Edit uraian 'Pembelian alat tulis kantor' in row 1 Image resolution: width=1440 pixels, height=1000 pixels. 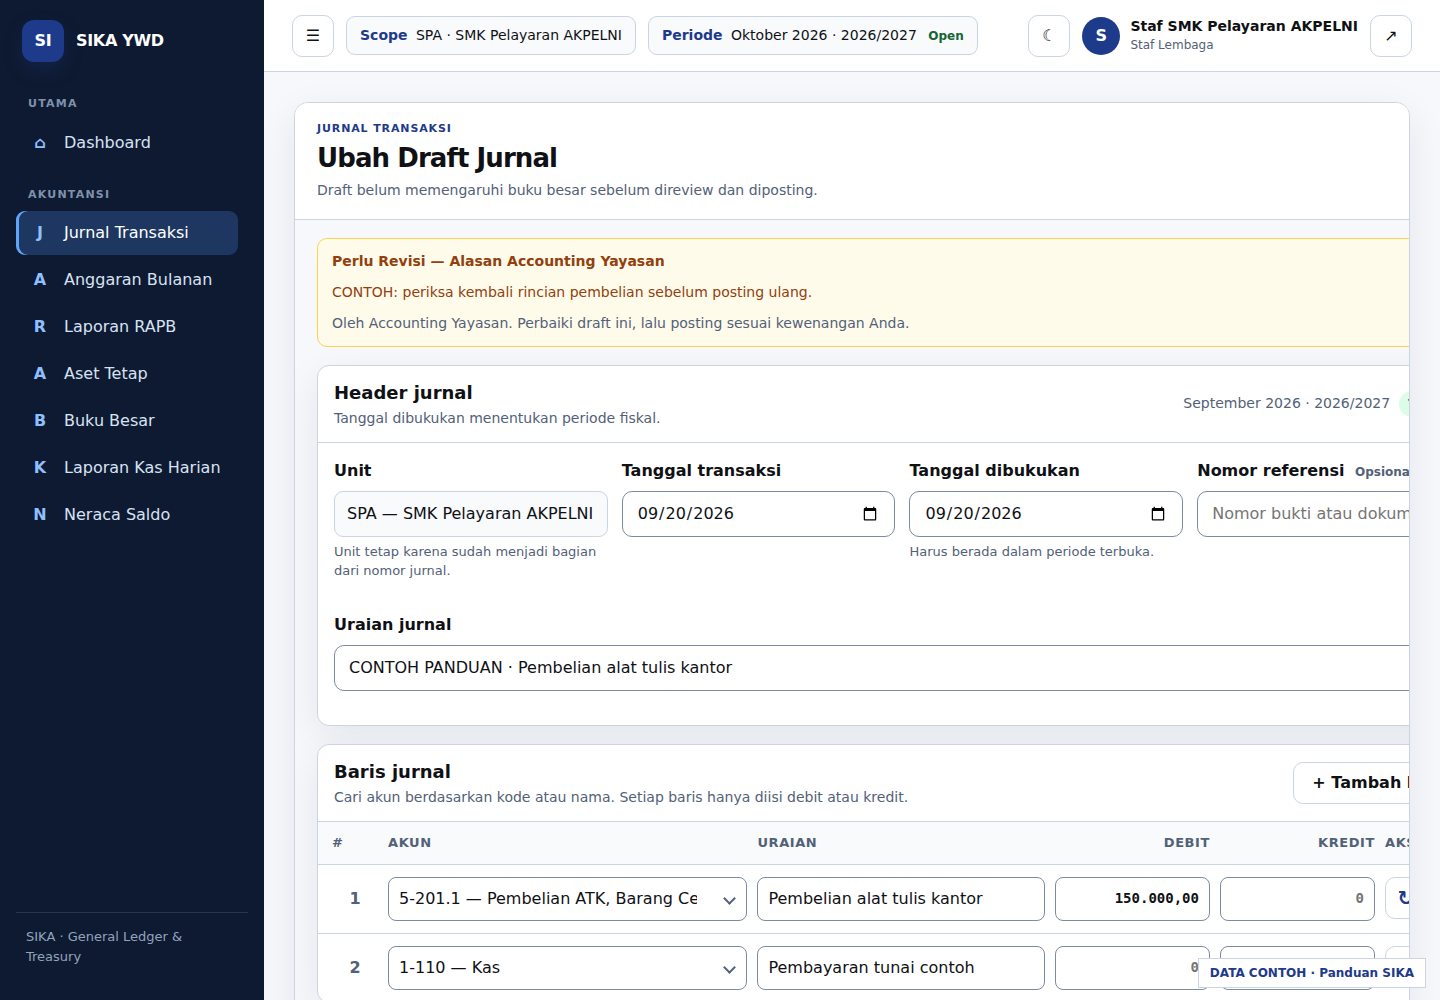tap(901, 899)
